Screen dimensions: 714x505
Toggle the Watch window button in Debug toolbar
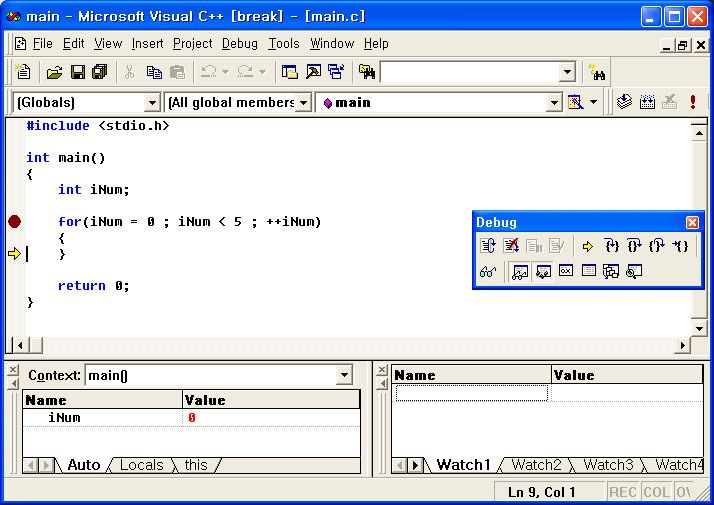point(520,272)
